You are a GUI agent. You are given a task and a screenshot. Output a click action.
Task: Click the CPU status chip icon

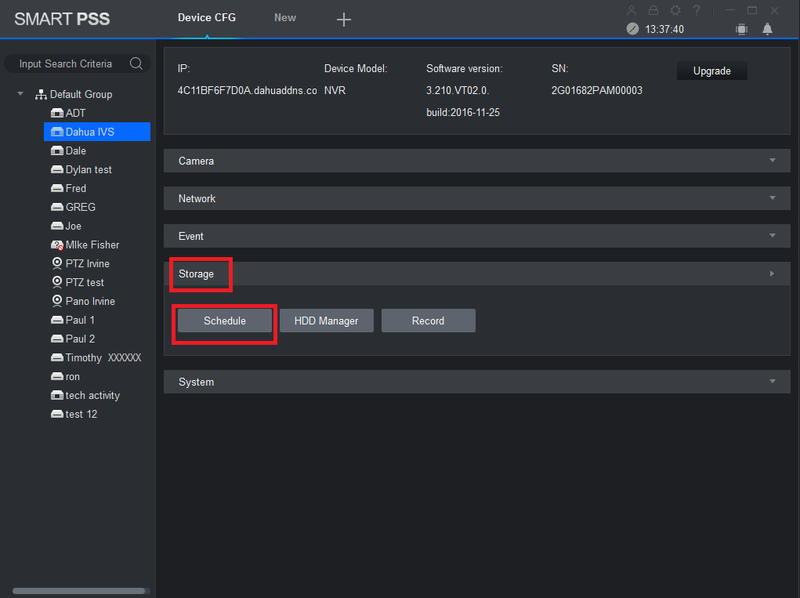coord(741,29)
